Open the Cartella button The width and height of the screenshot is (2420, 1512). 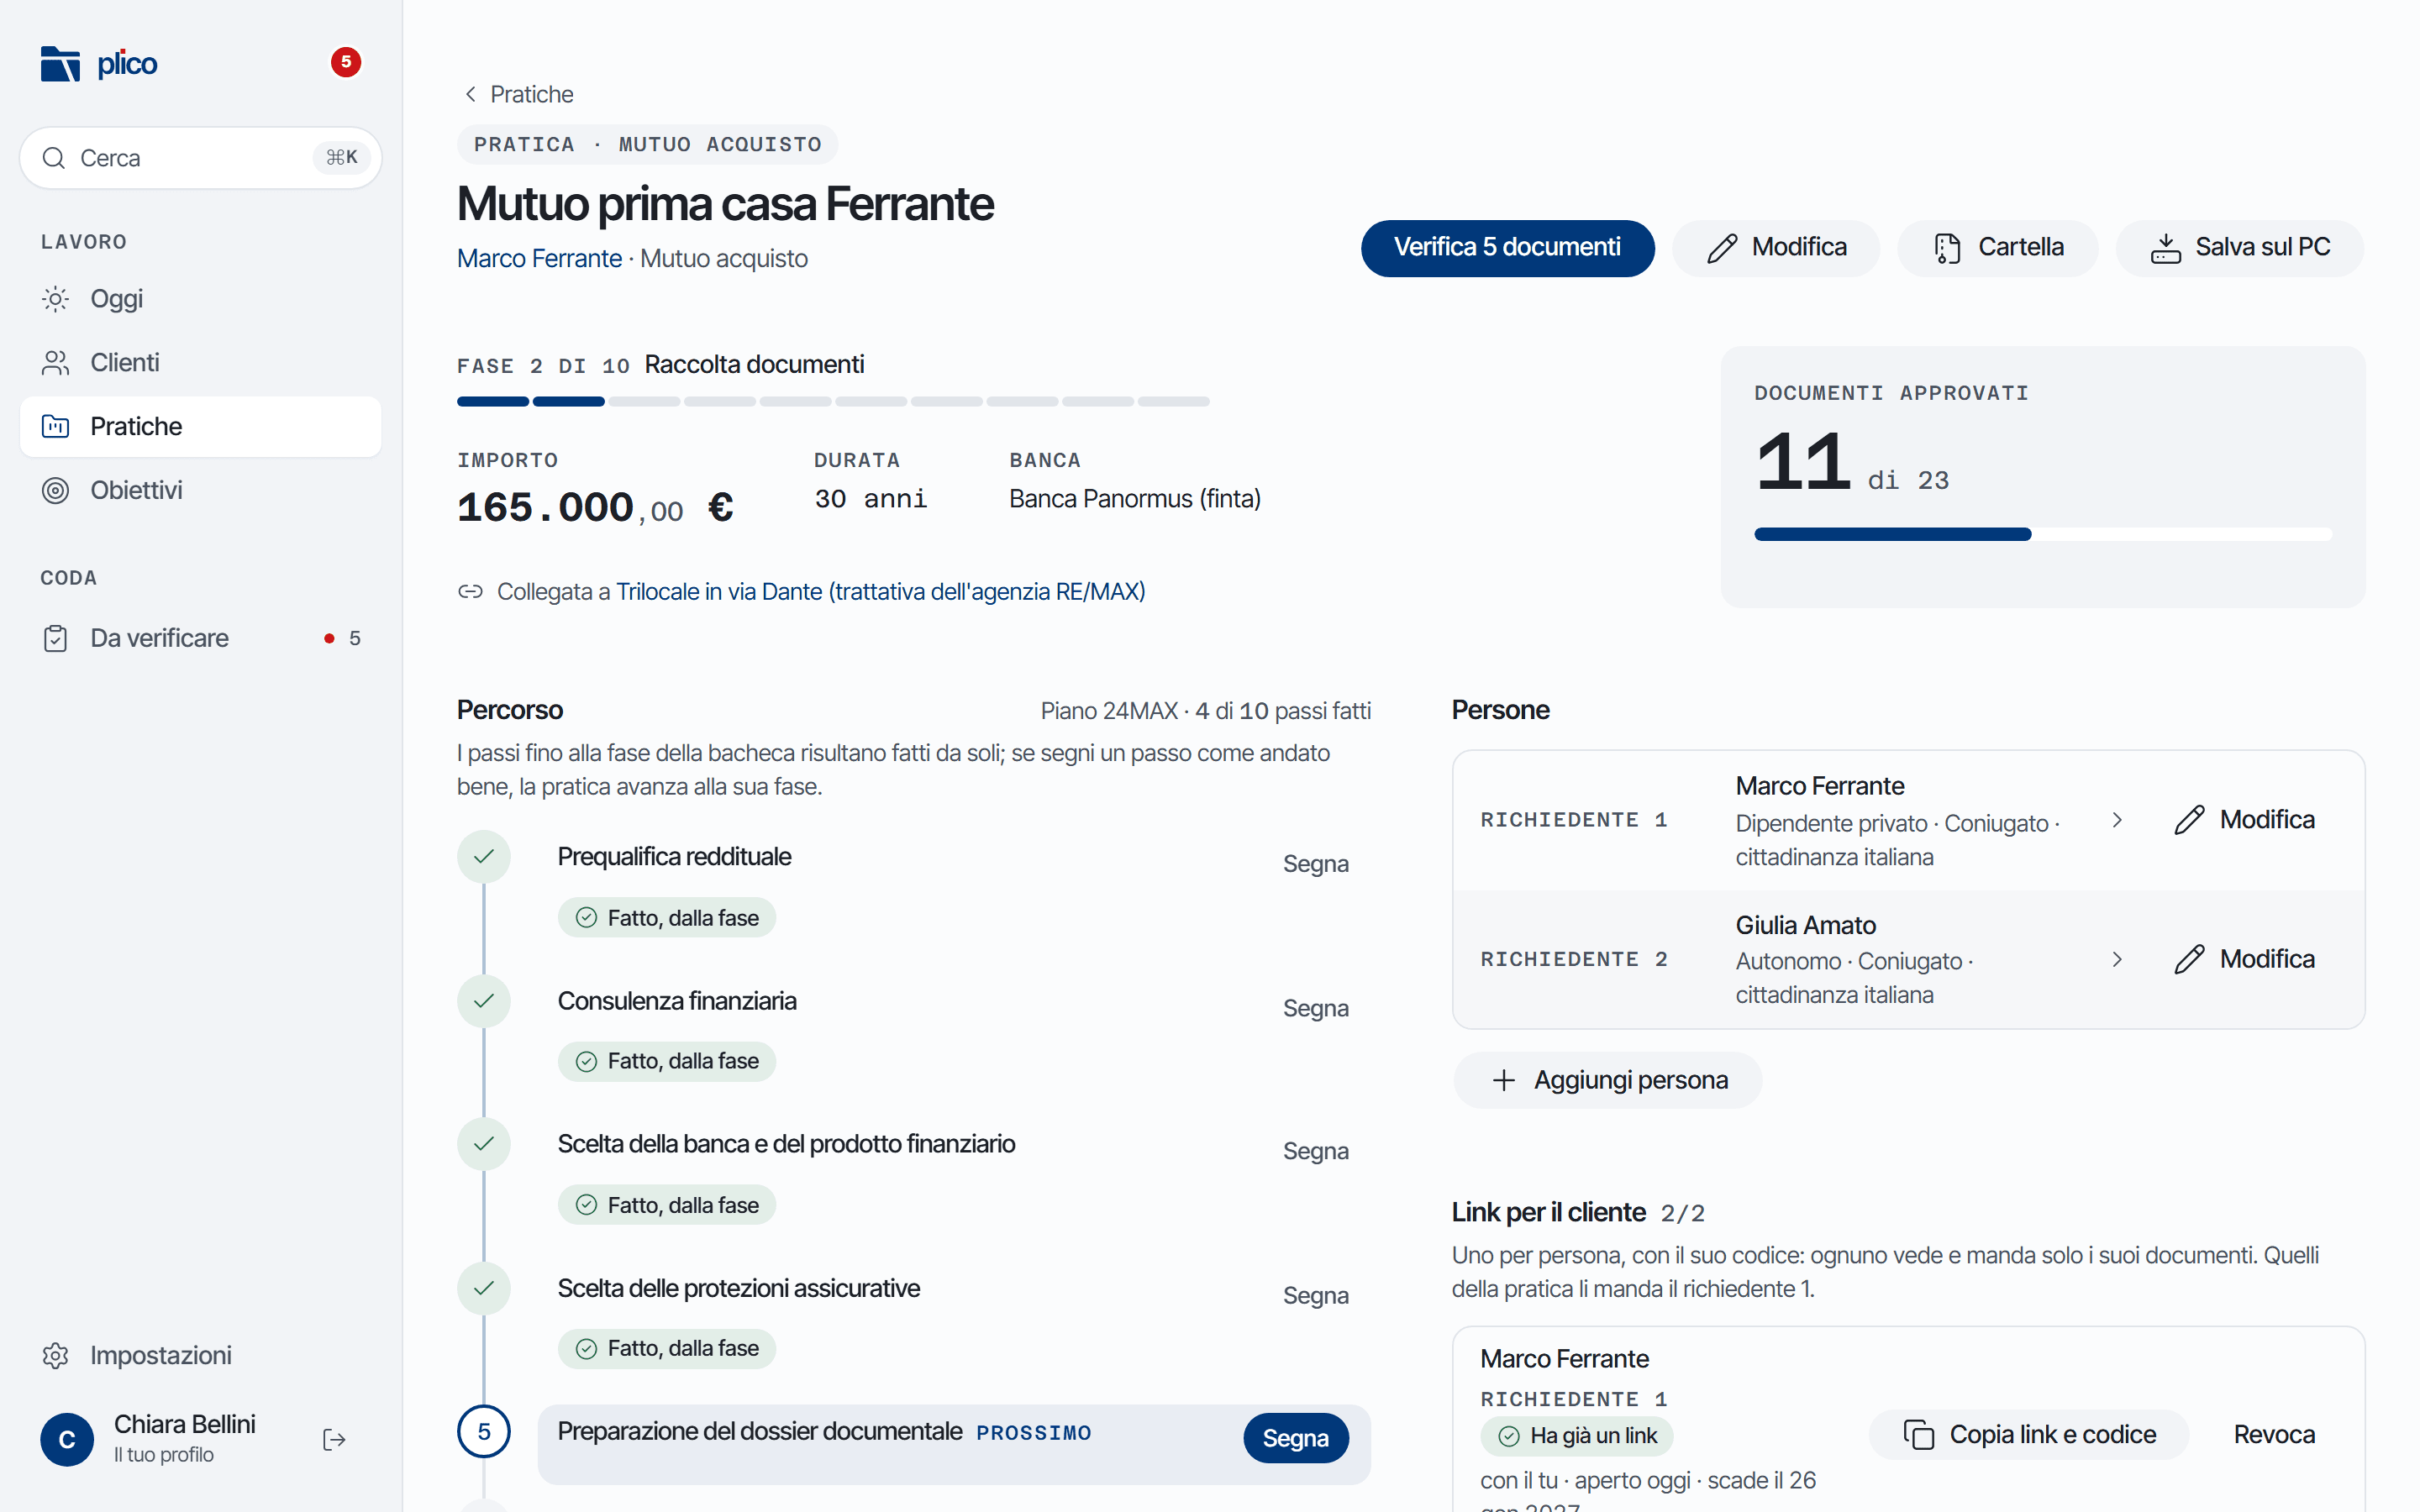pyautogui.click(x=1997, y=248)
